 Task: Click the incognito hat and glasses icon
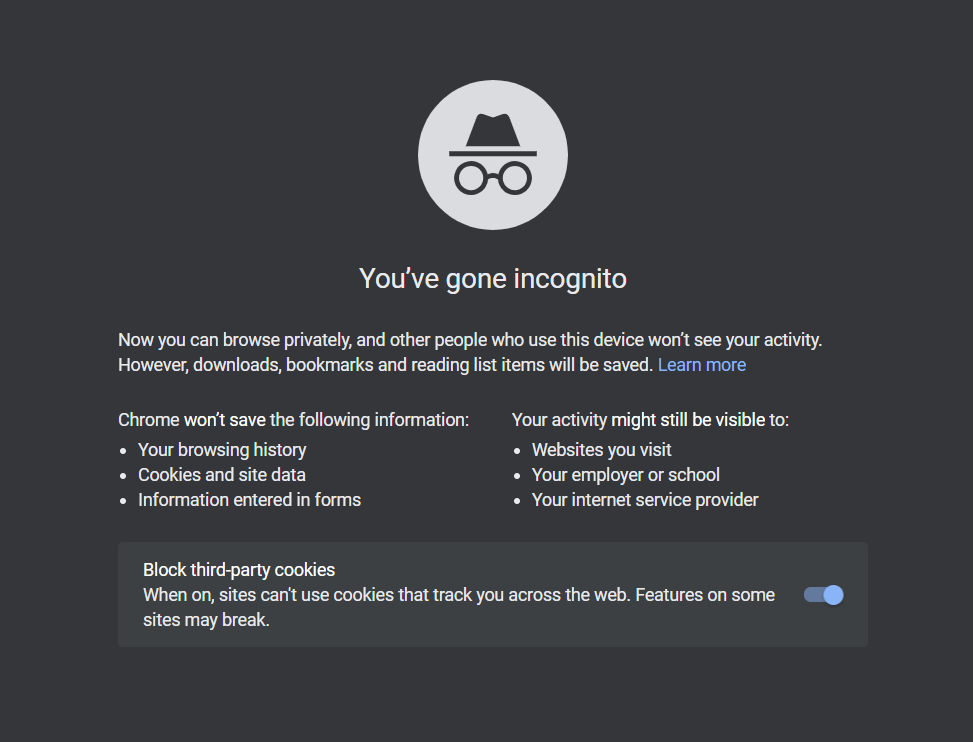coord(493,154)
